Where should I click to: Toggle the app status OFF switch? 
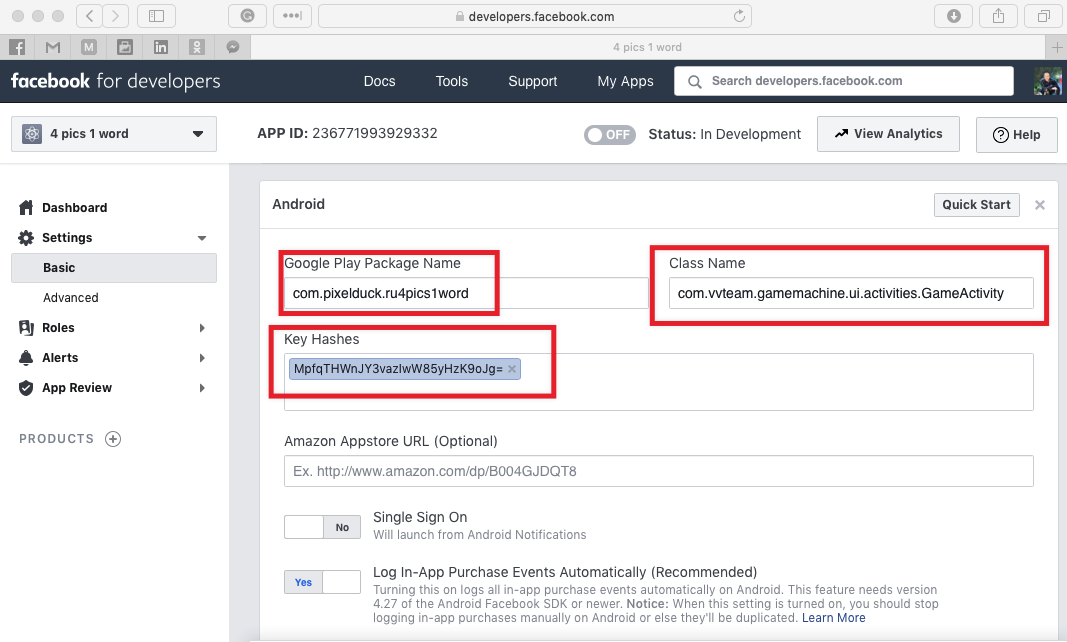coord(610,135)
